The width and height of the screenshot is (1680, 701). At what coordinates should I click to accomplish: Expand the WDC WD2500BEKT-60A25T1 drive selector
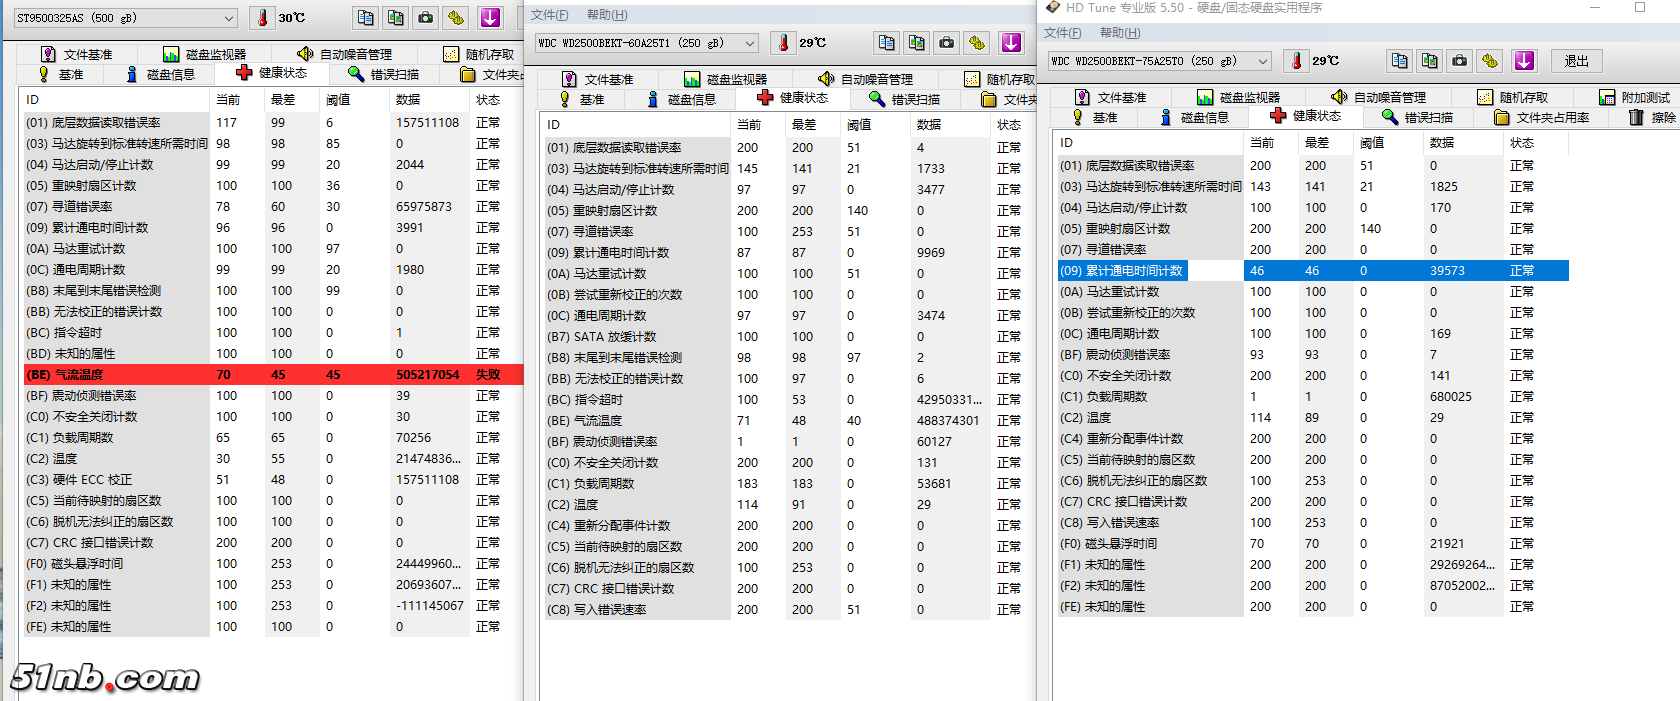[x=750, y=43]
